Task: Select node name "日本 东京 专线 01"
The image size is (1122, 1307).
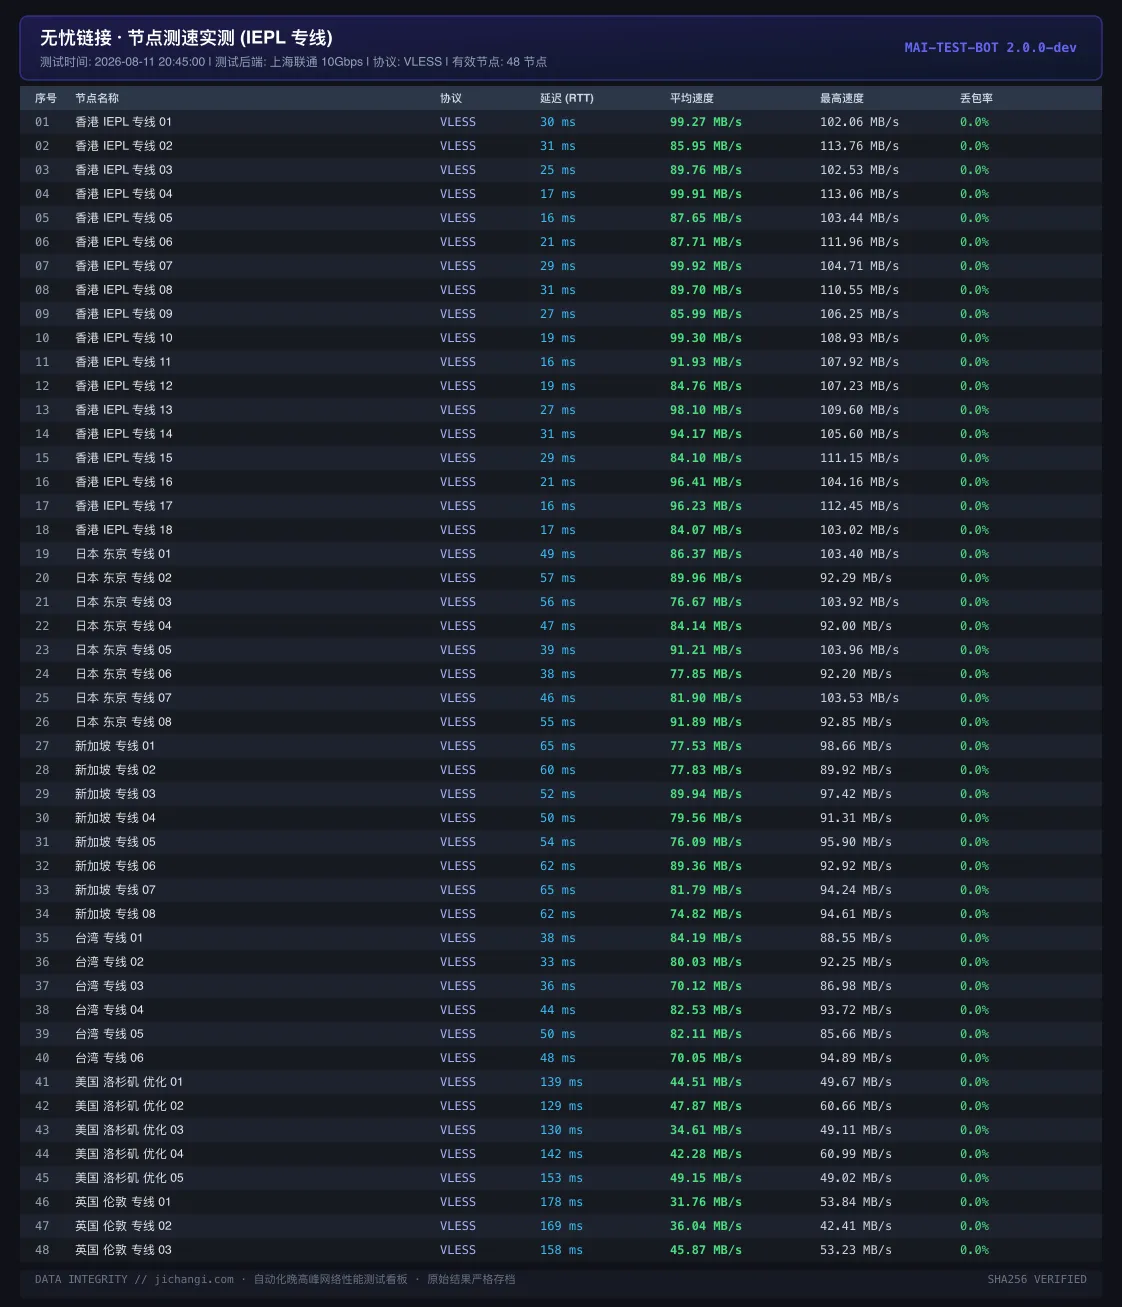Action: click(x=123, y=554)
